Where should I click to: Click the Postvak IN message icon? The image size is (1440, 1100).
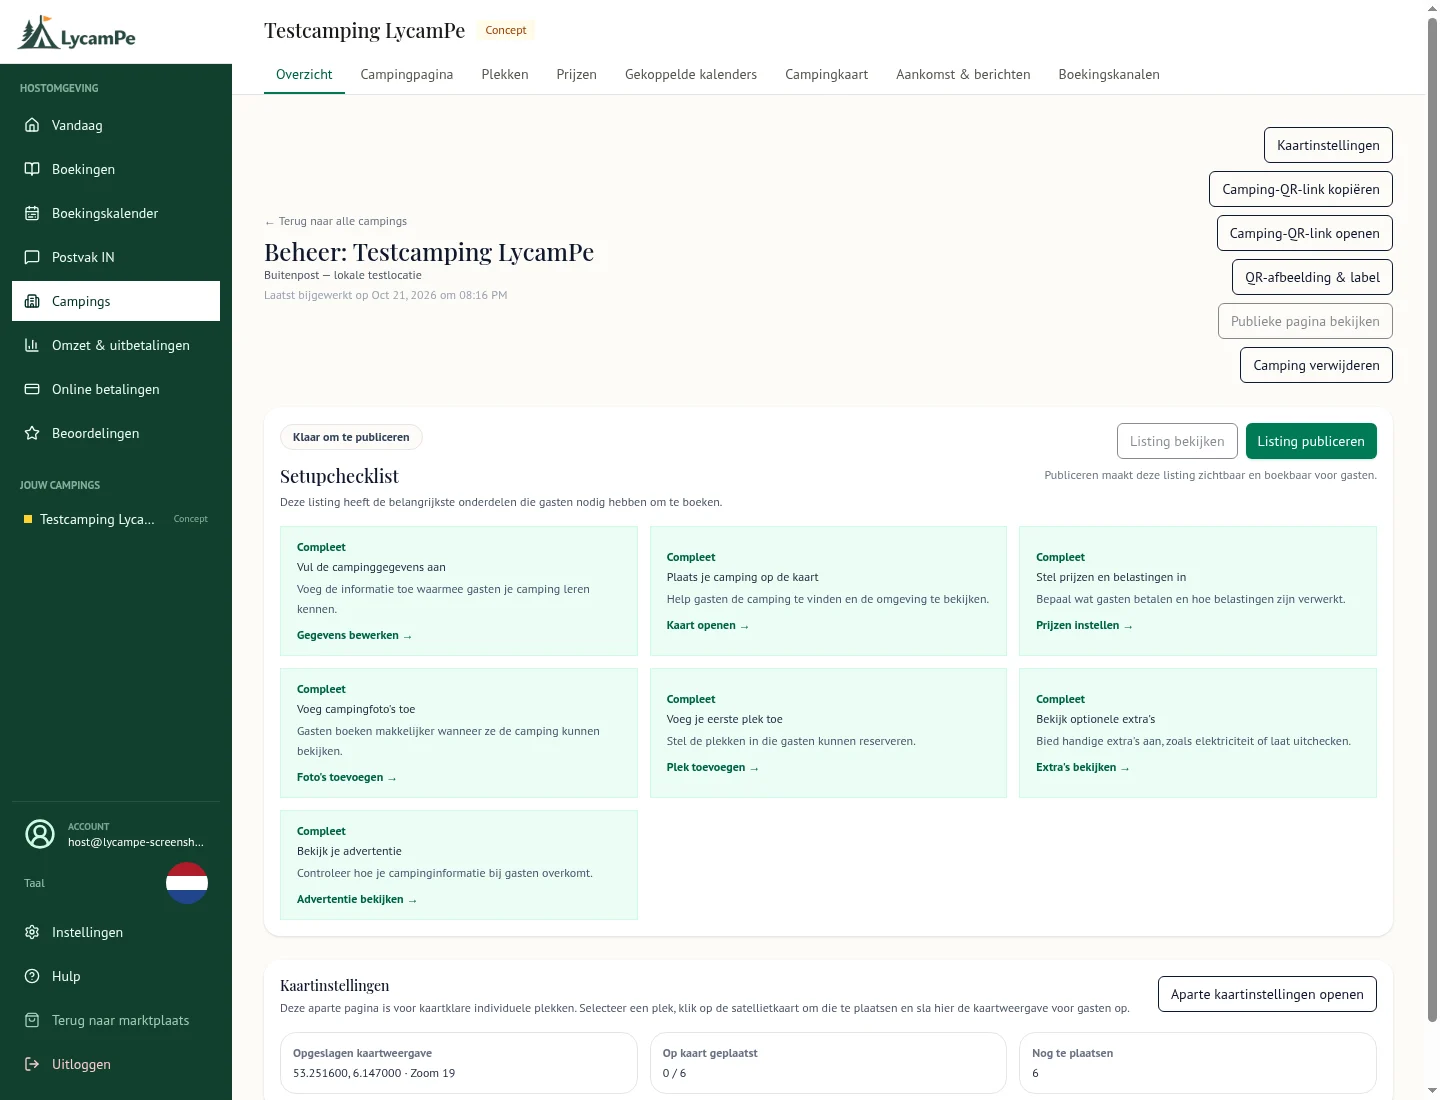pos(32,257)
